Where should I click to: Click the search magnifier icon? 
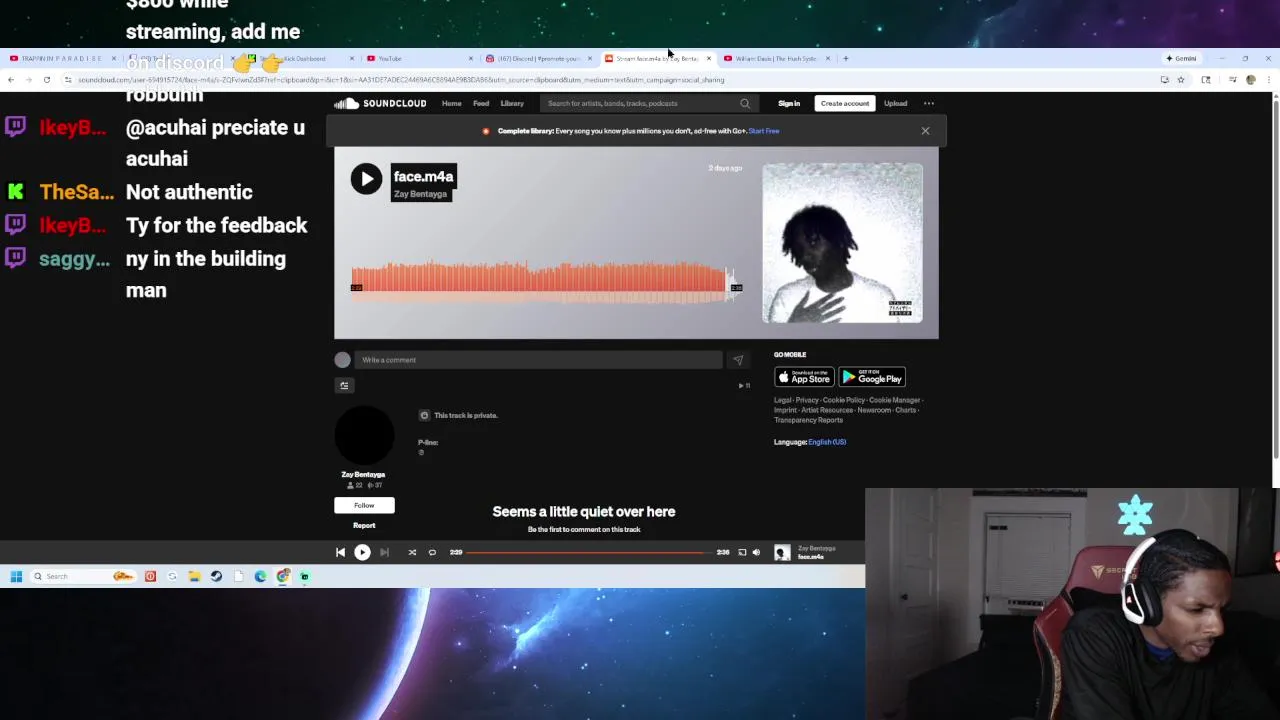745,103
